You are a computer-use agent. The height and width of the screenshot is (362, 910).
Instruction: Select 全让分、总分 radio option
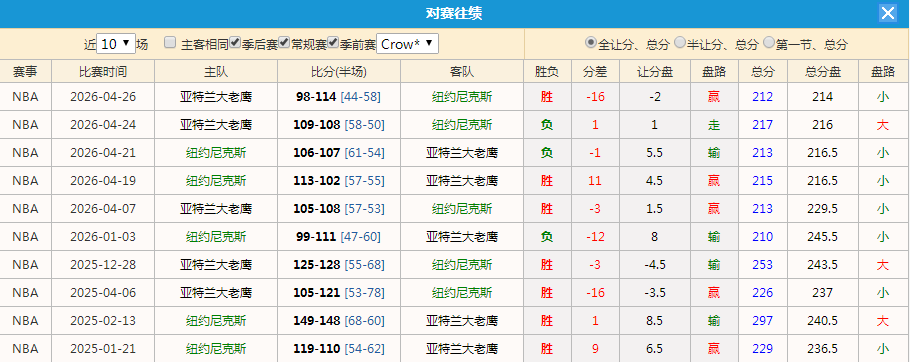tap(591, 42)
